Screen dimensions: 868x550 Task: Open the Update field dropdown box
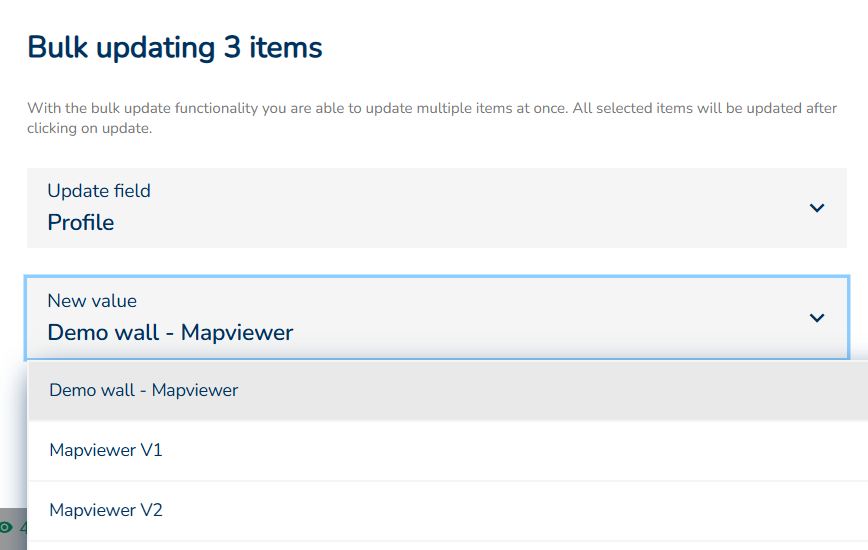tap(436, 208)
